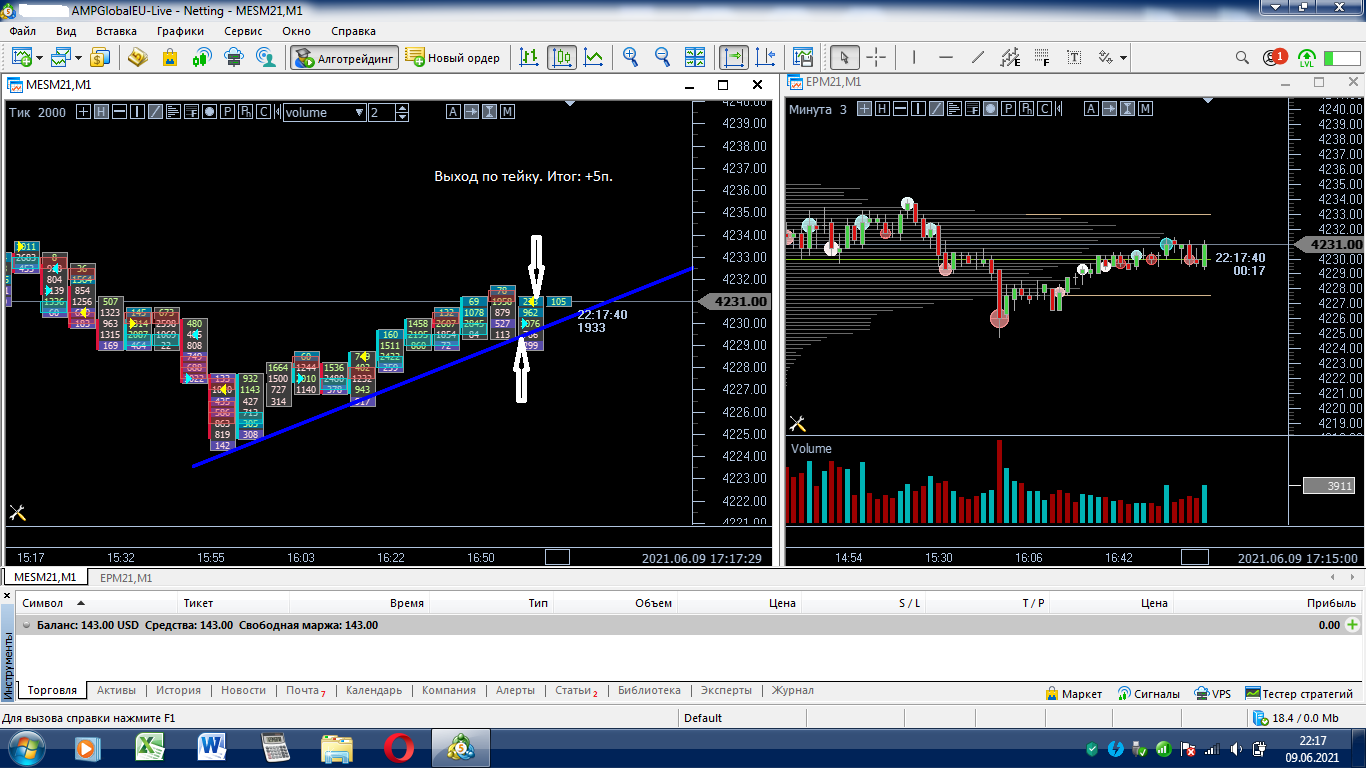This screenshot has width=1366, height=768.
Task: Select the crosshair tool
Action: coord(877,57)
